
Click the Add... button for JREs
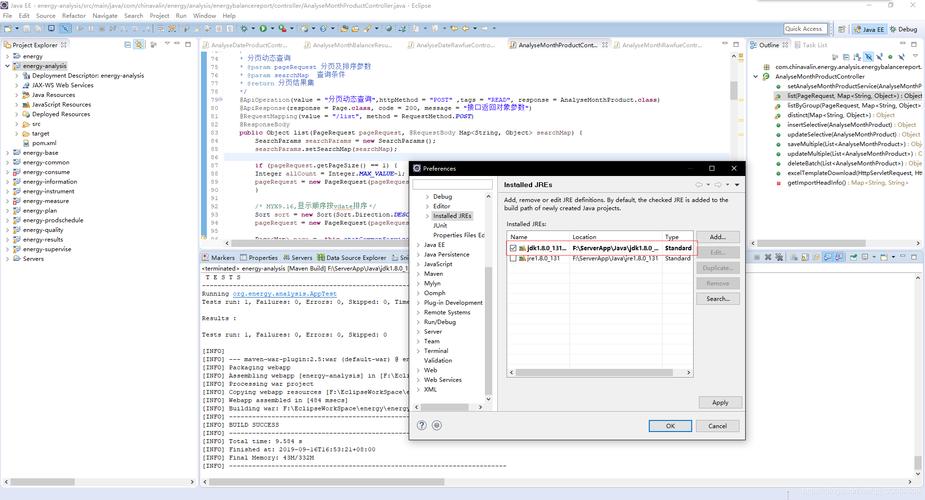point(717,237)
